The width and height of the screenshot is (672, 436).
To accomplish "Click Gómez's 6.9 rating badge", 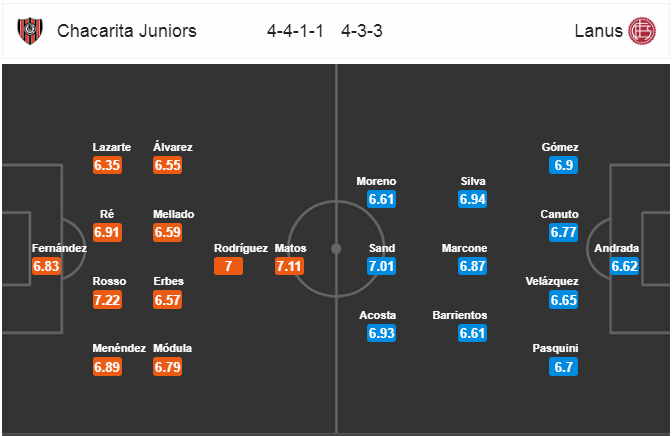I will pyautogui.click(x=564, y=165).
